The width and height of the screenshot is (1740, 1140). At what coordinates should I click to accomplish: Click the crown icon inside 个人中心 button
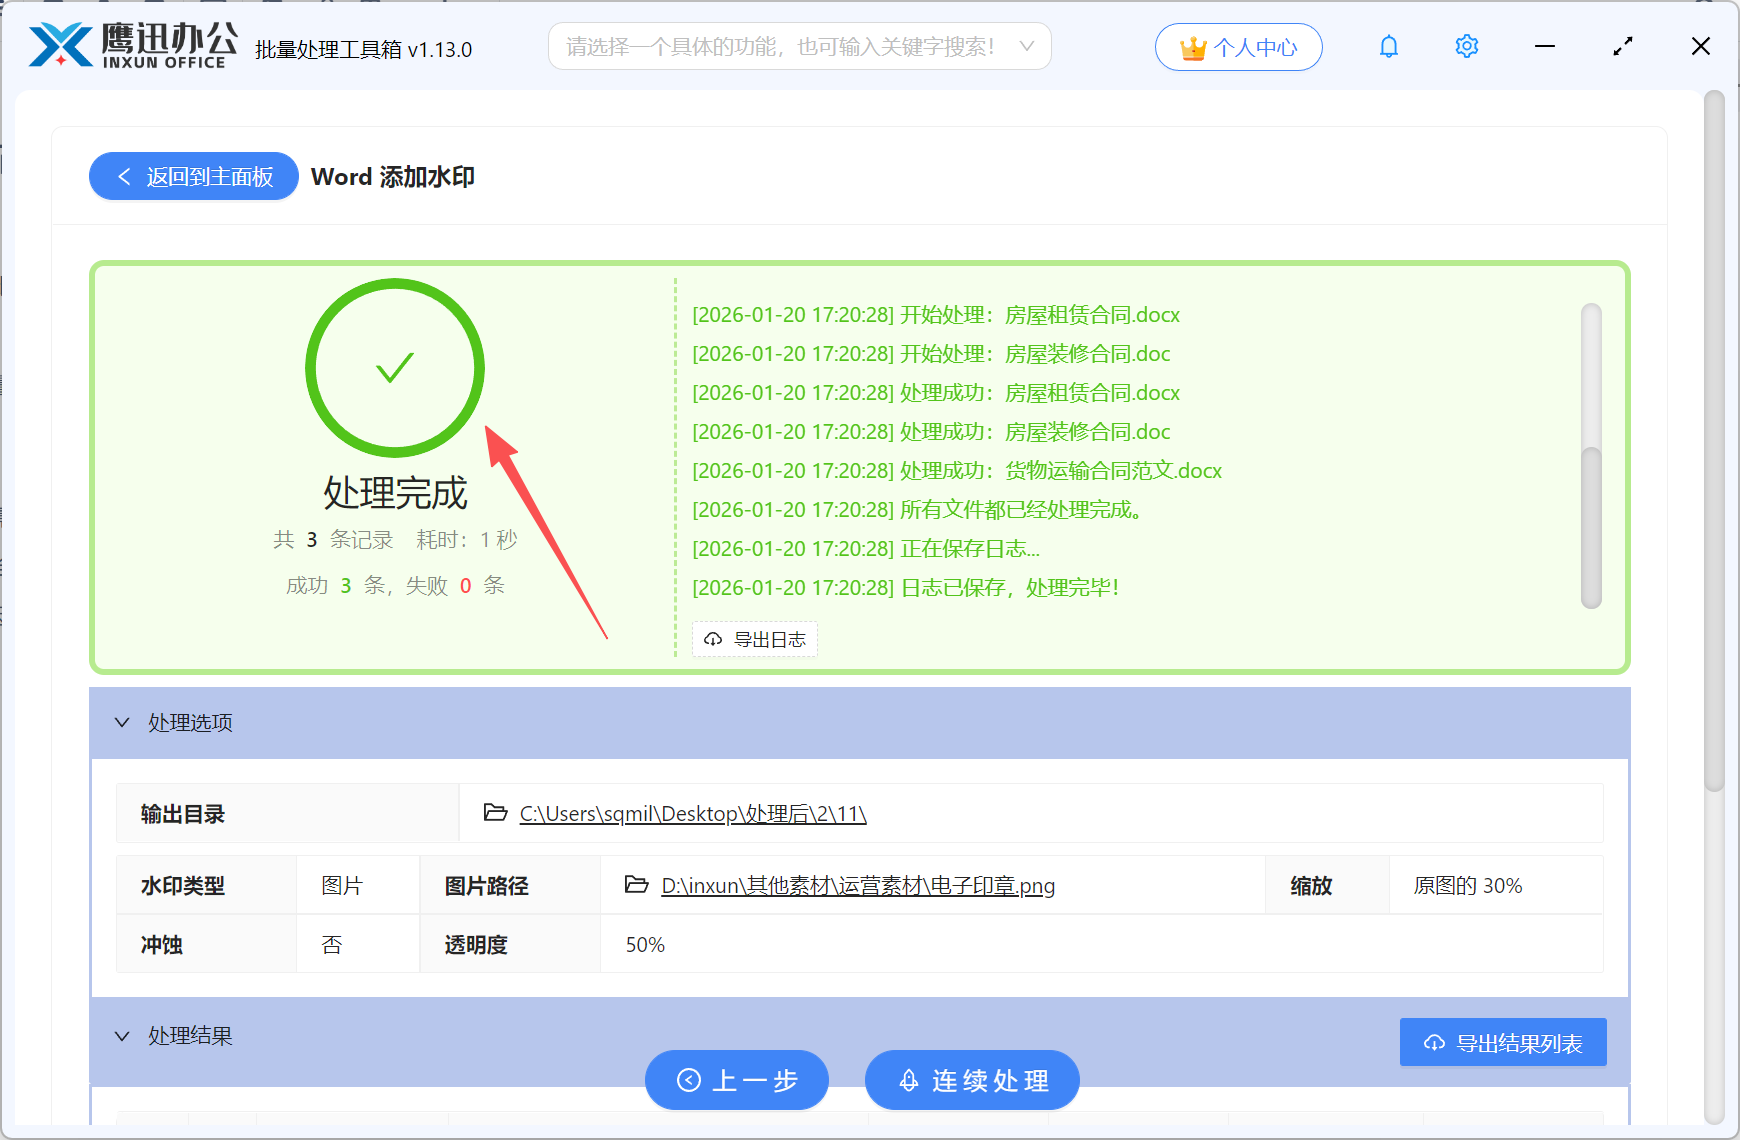1192,46
